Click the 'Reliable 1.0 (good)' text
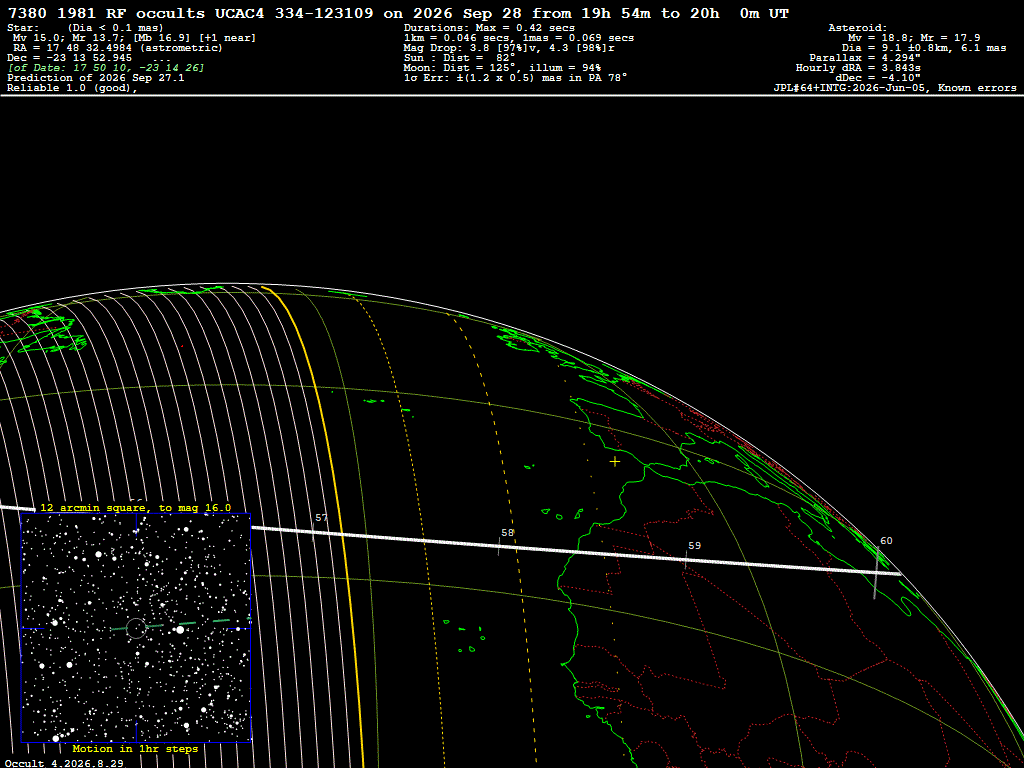 [x=72, y=88]
